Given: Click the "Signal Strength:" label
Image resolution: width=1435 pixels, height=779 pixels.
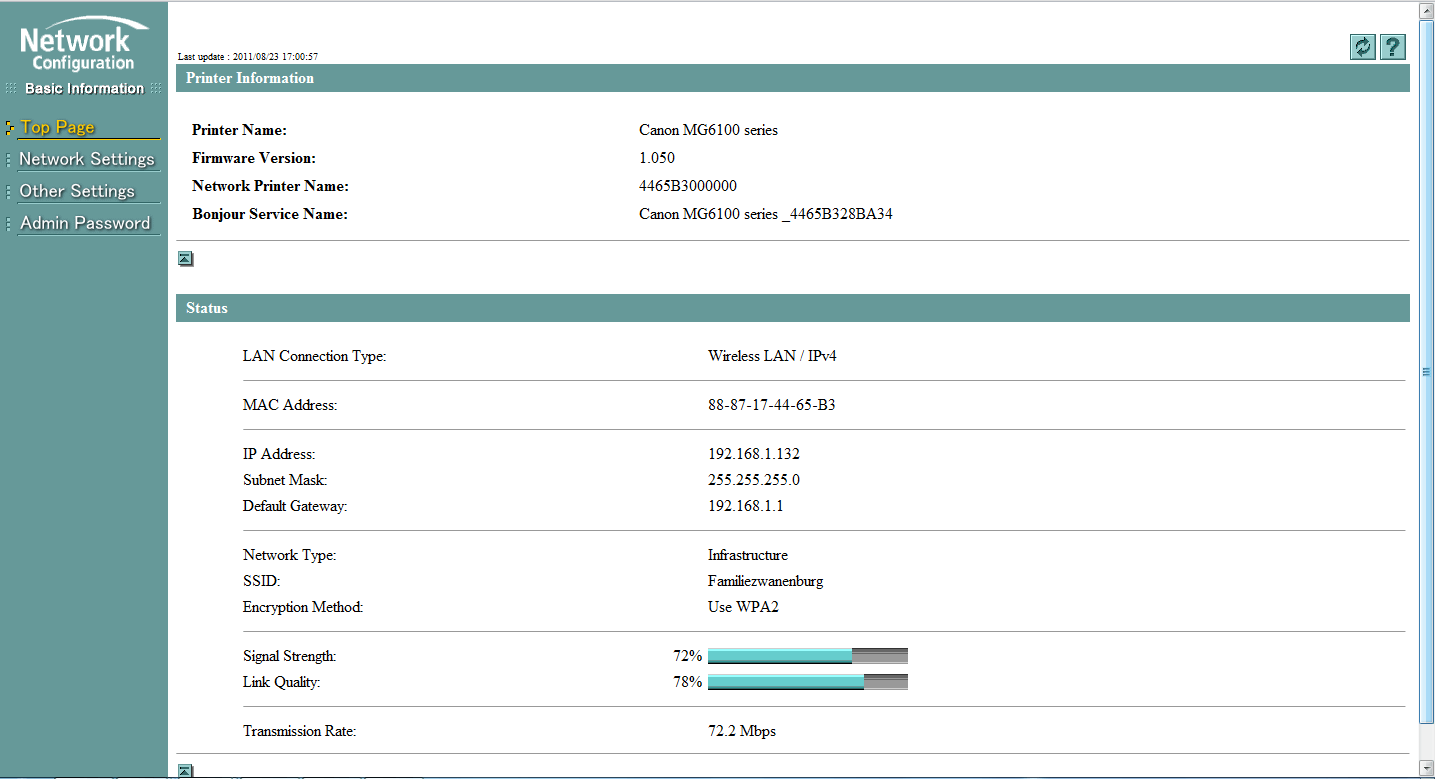Looking at the screenshot, I should coord(289,657).
